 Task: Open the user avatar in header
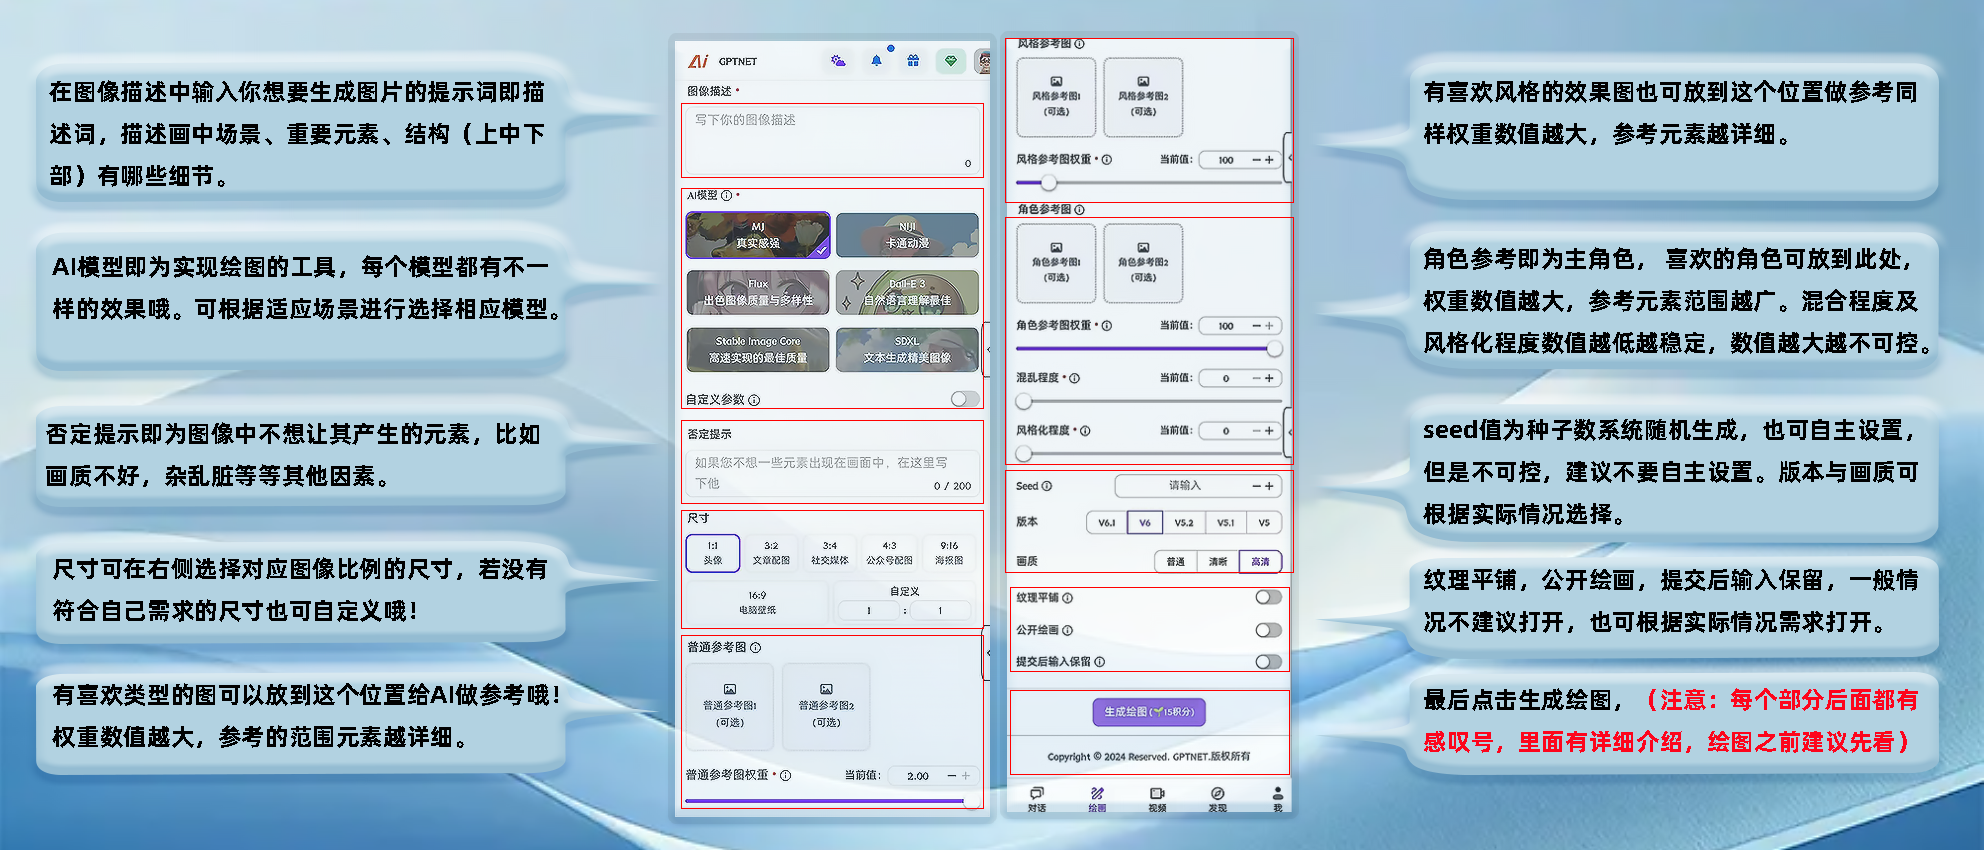[984, 62]
